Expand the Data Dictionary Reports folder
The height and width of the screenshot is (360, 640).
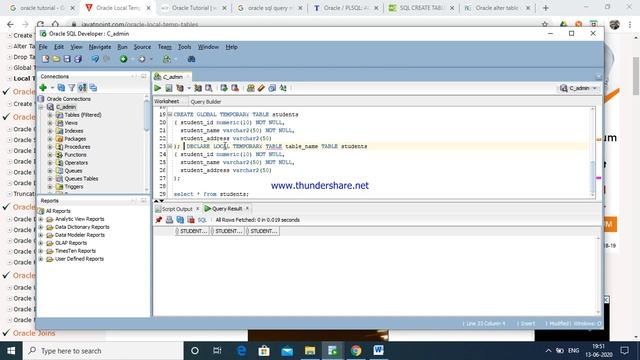click(40, 227)
